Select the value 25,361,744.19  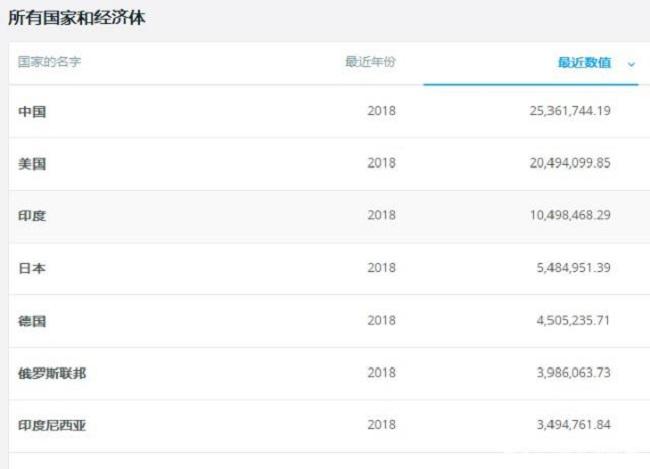(x=570, y=111)
